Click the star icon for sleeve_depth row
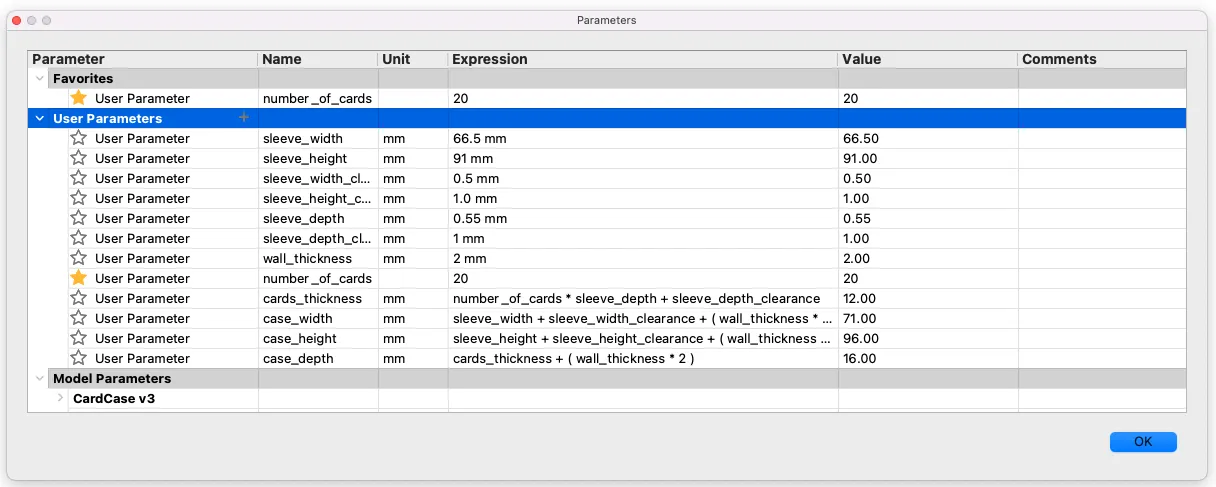 [x=79, y=218]
